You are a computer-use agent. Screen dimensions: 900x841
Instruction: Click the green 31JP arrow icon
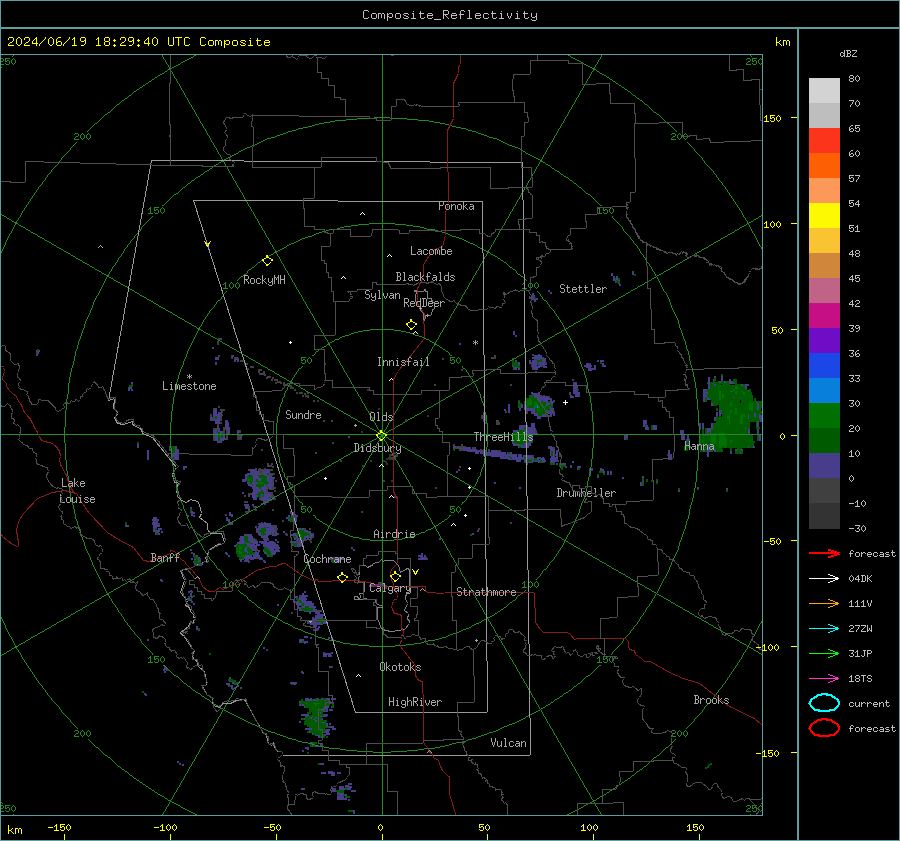824,653
